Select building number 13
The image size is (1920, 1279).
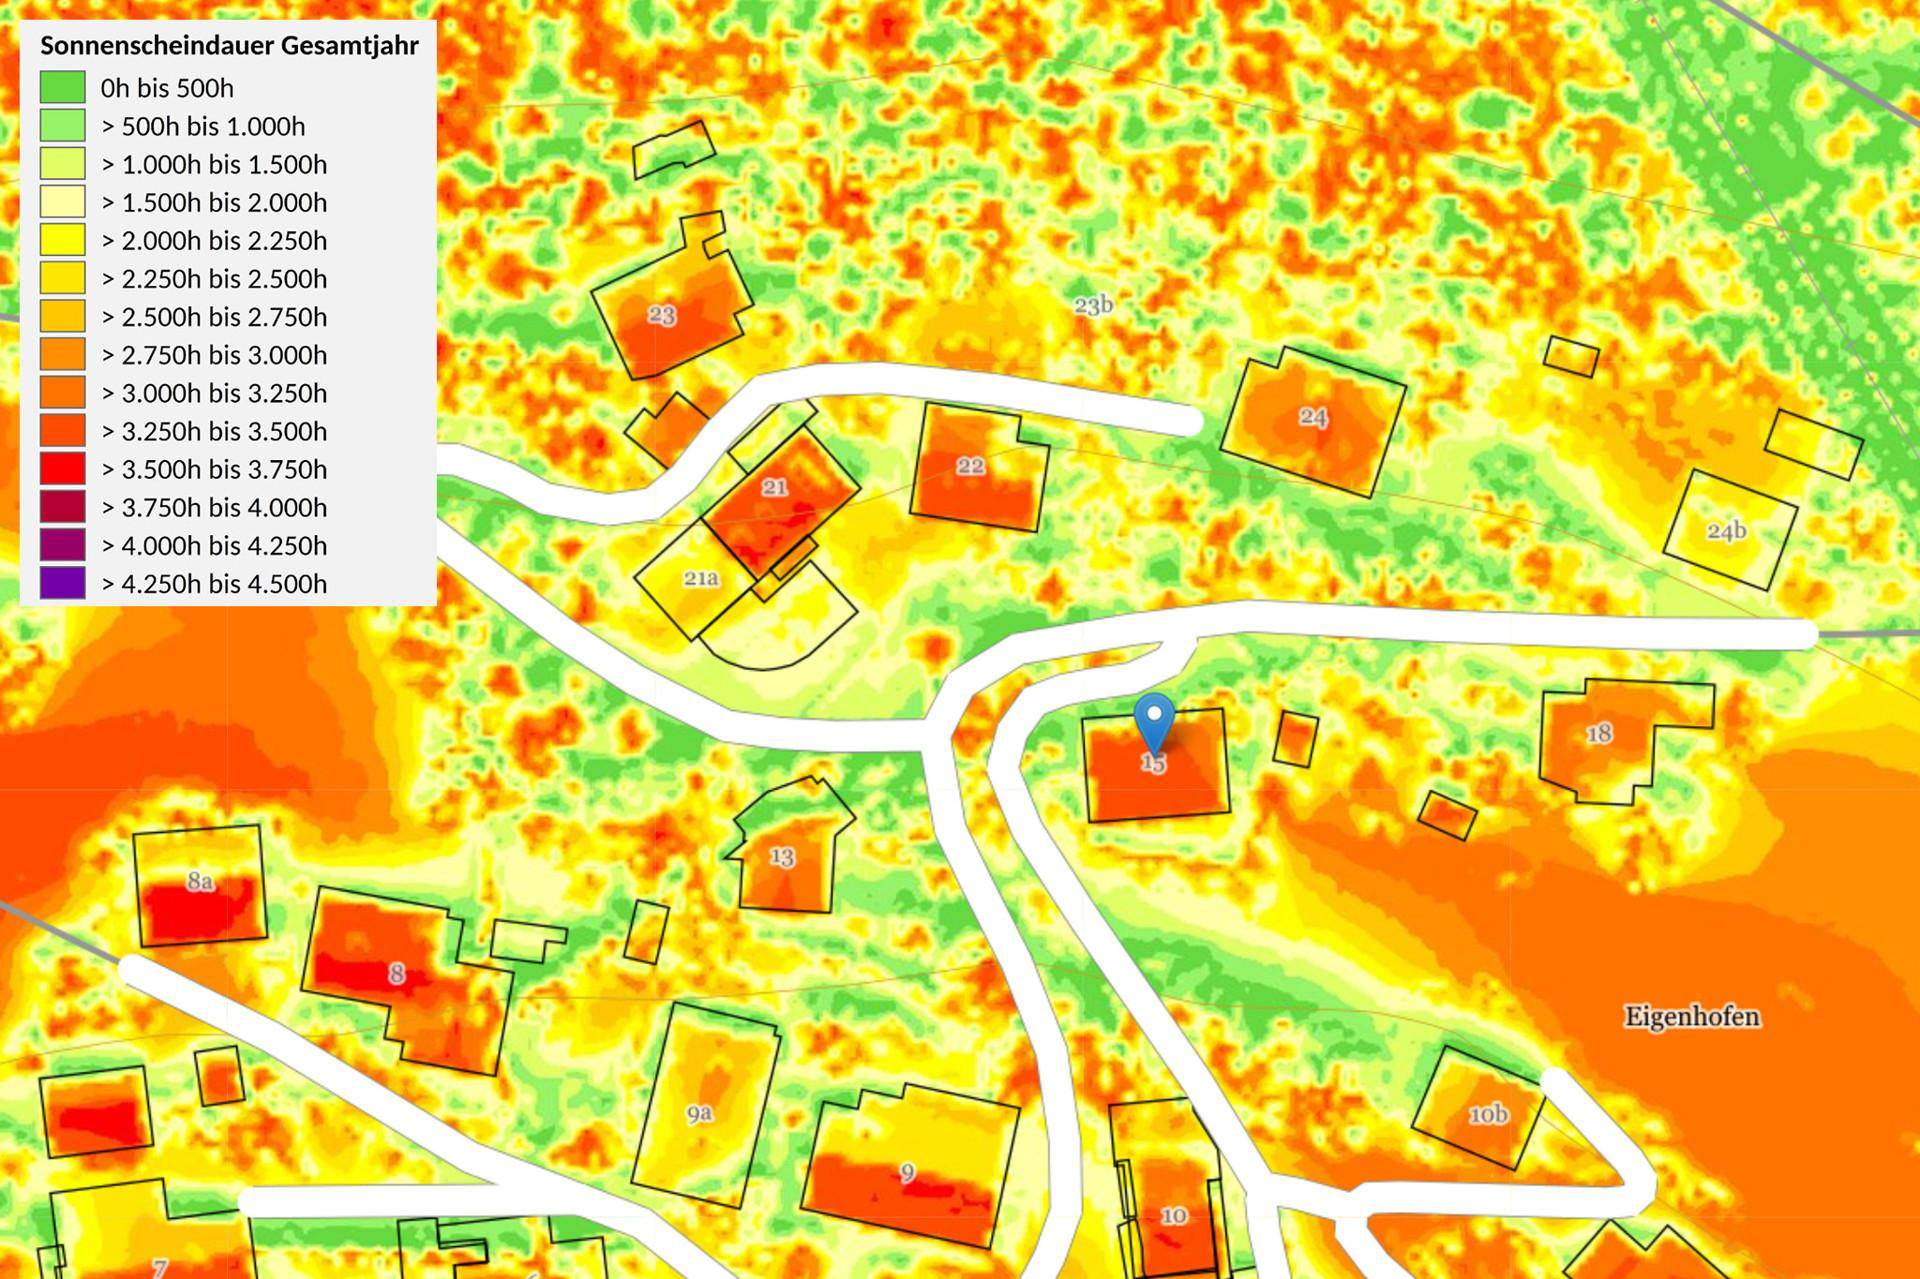pos(782,857)
